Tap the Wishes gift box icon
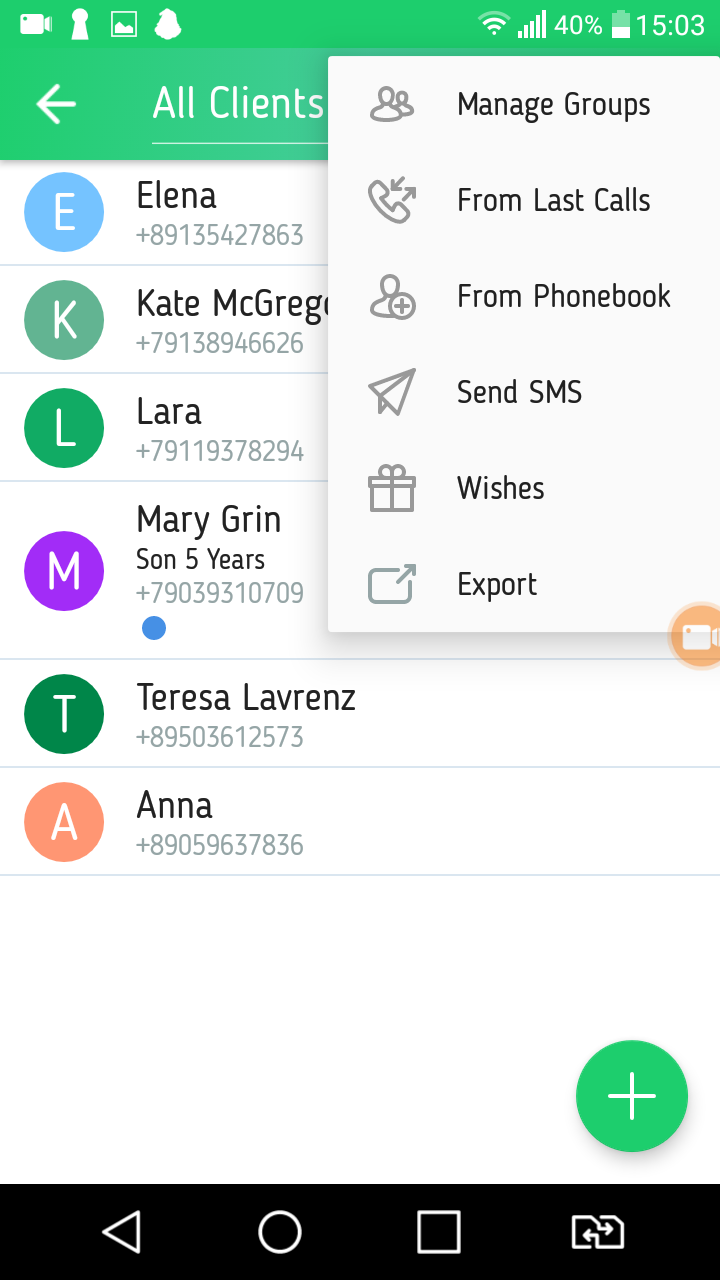720x1280 pixels. pyautogui.click(x=391, y=489)
